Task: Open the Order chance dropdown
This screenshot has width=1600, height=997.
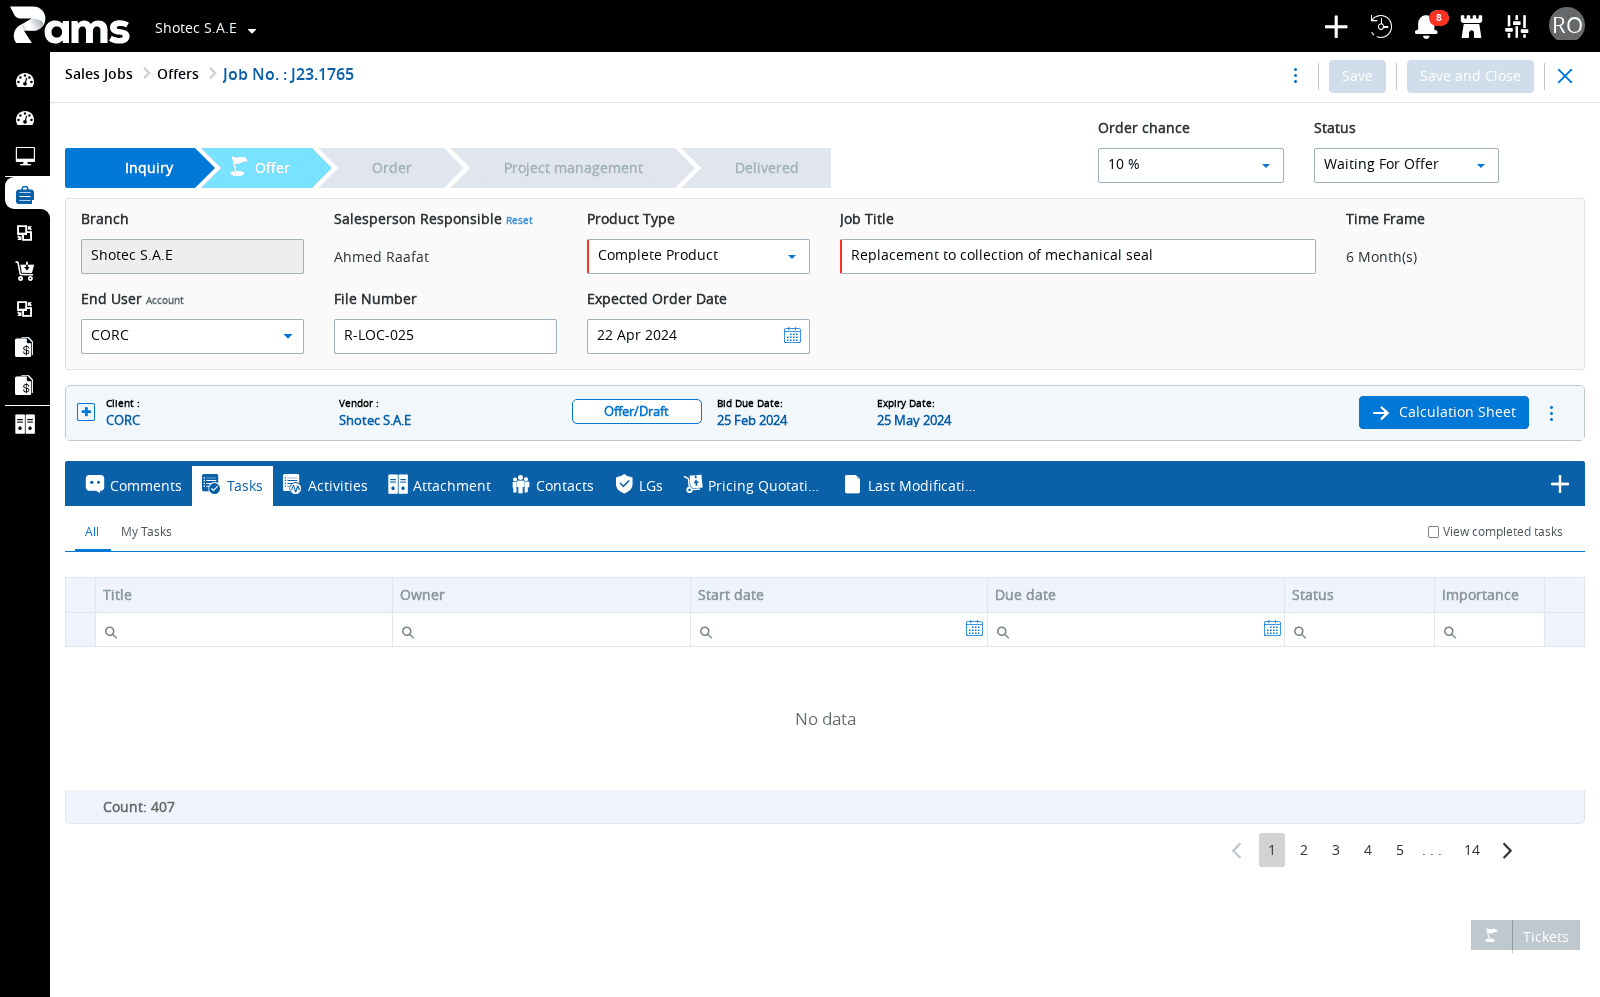Action: [1190, 165]
